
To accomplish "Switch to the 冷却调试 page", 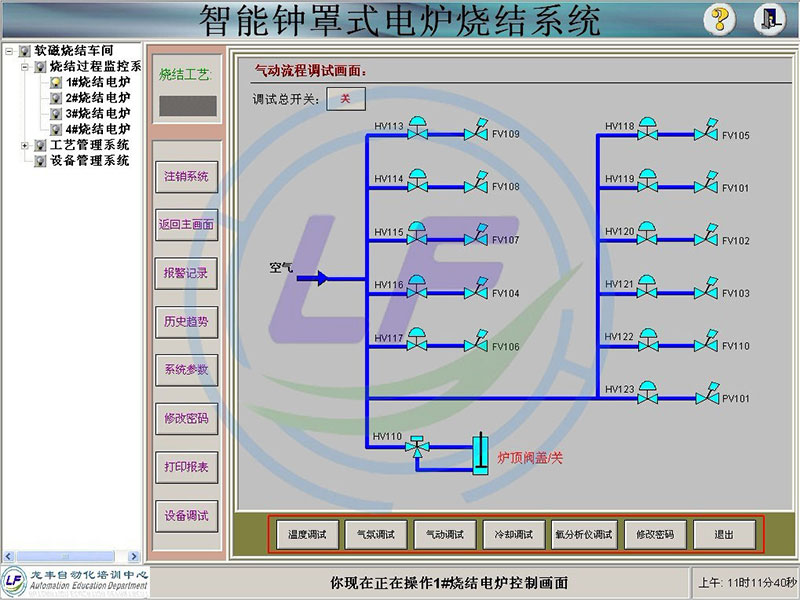I will 514,534.
